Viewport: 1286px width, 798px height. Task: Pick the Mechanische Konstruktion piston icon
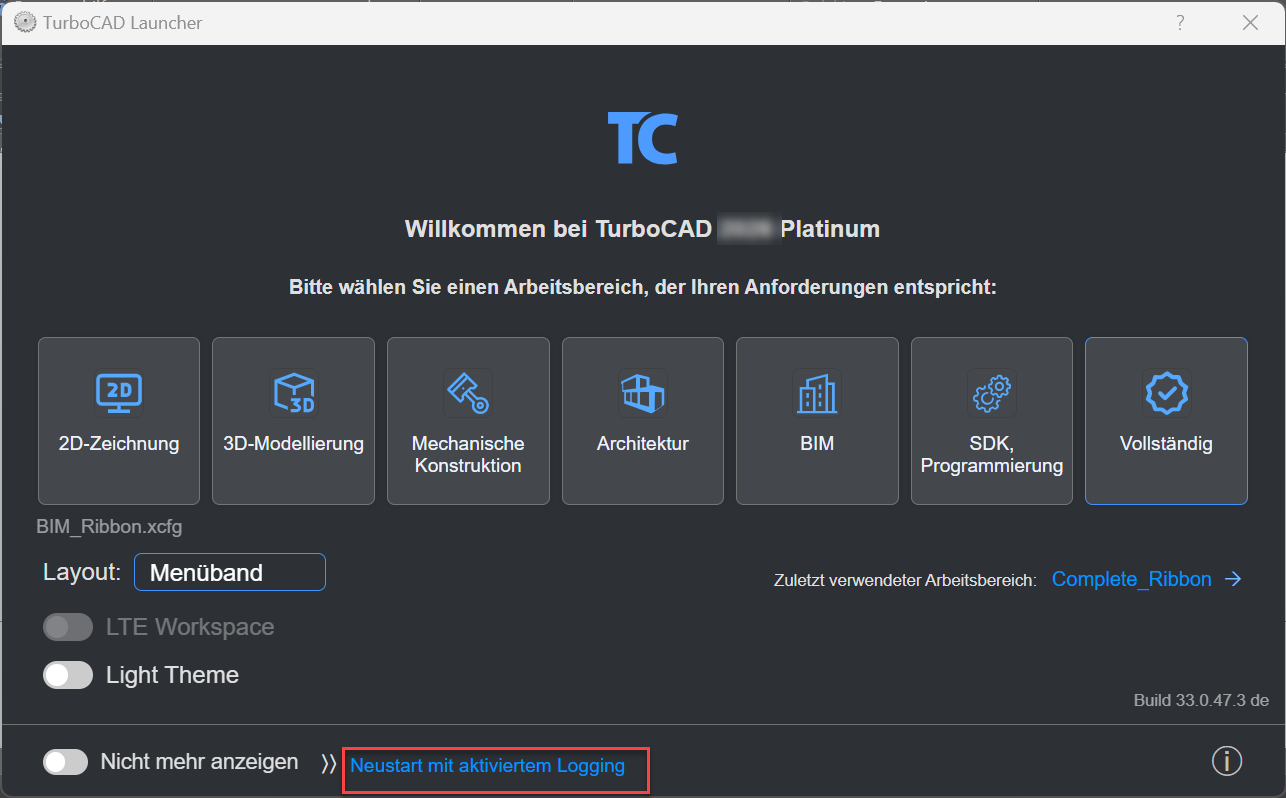tap(467, 393)
